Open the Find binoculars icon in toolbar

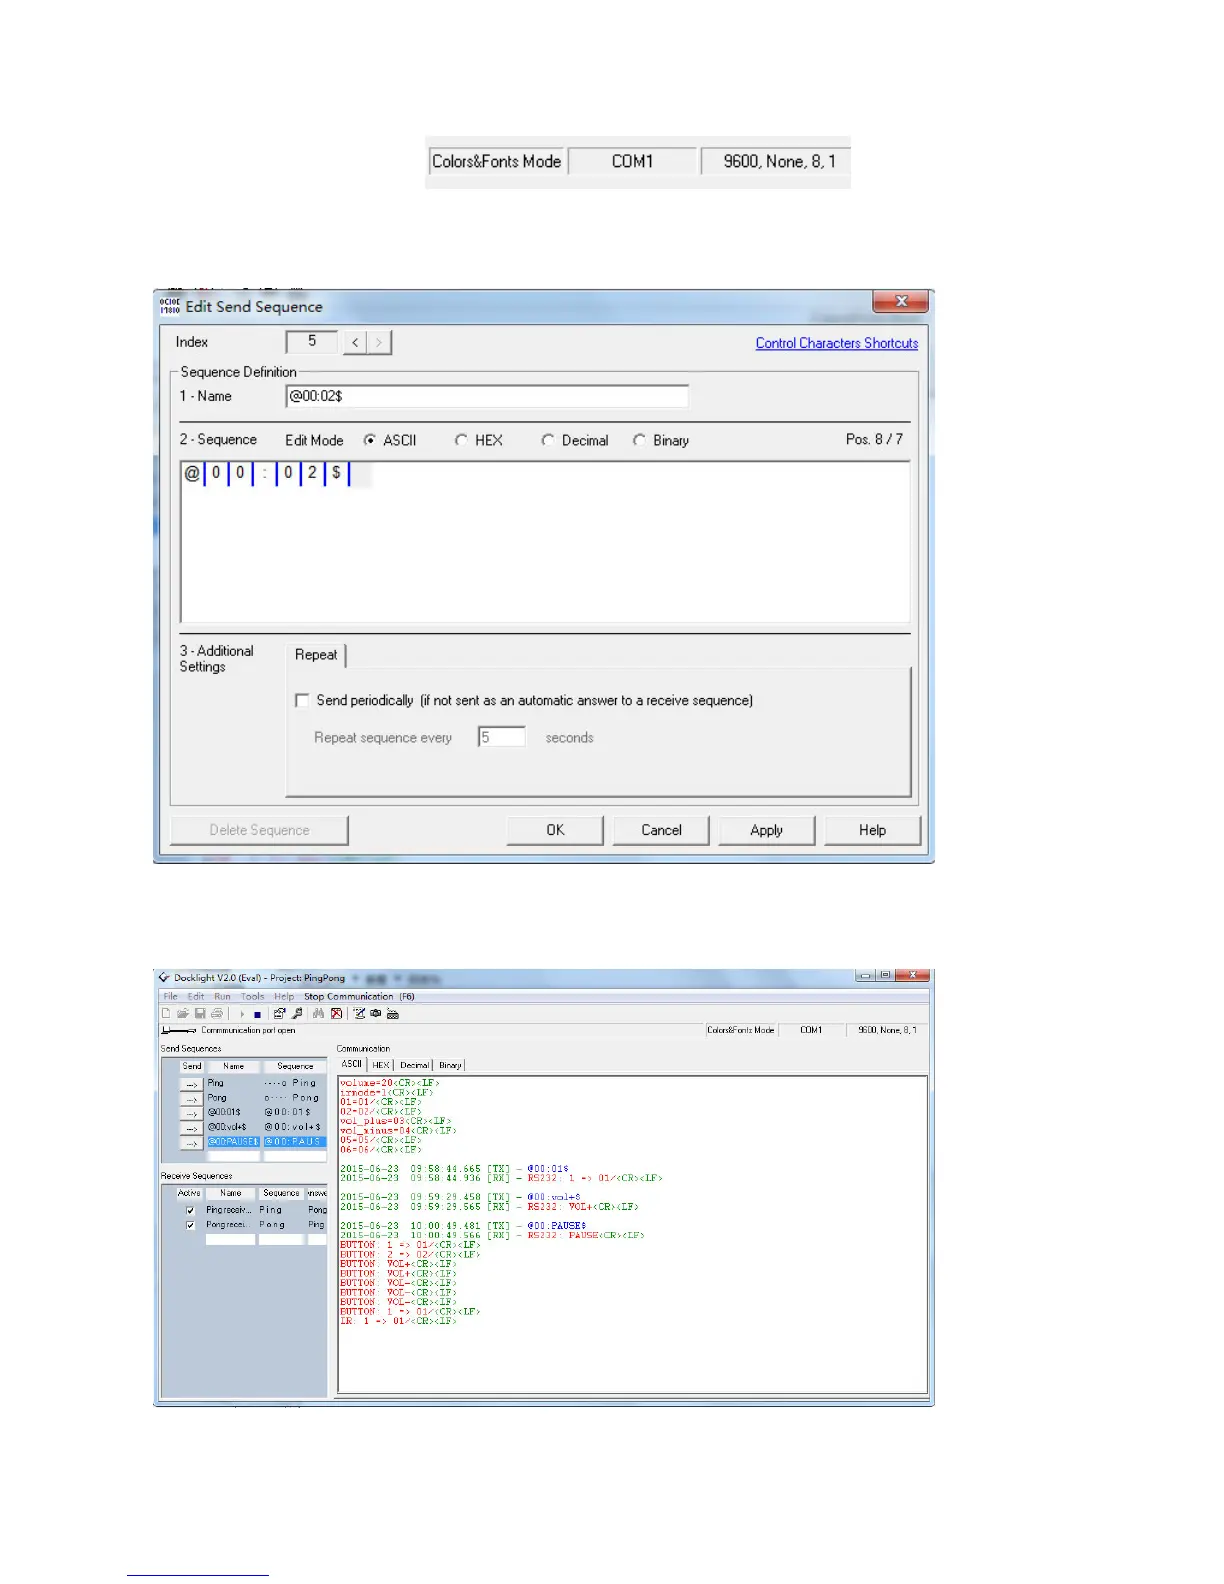[319, 1014]
